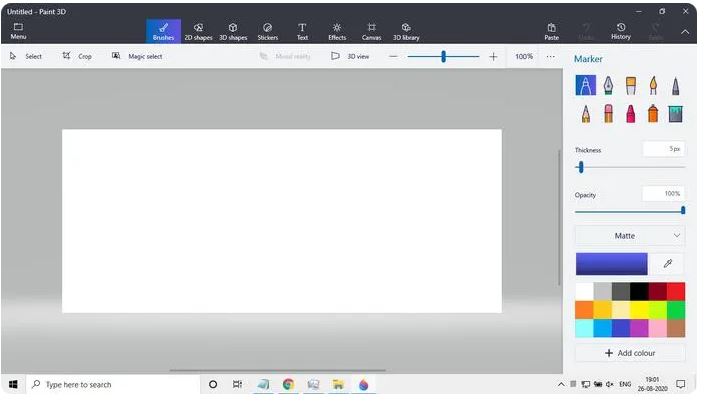Choose the yellow colour swatch
Viewport: 709px width, 401px height.
(x=639, y=310)
